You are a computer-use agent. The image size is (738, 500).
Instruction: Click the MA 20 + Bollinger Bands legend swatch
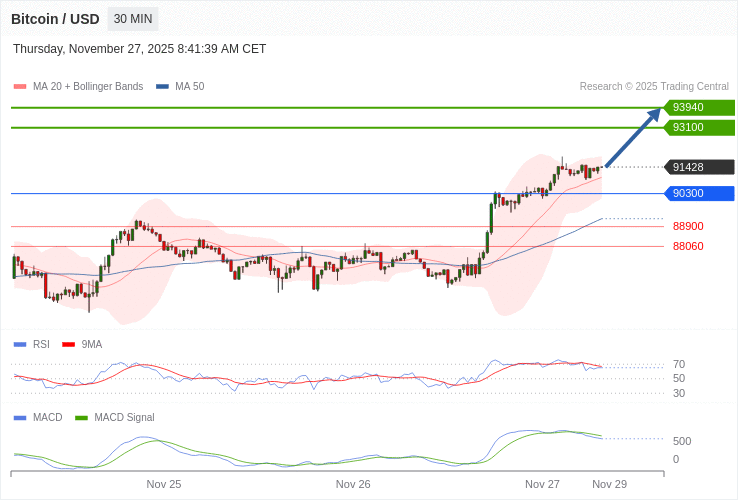pyautogui.click(x=20, y=87)
